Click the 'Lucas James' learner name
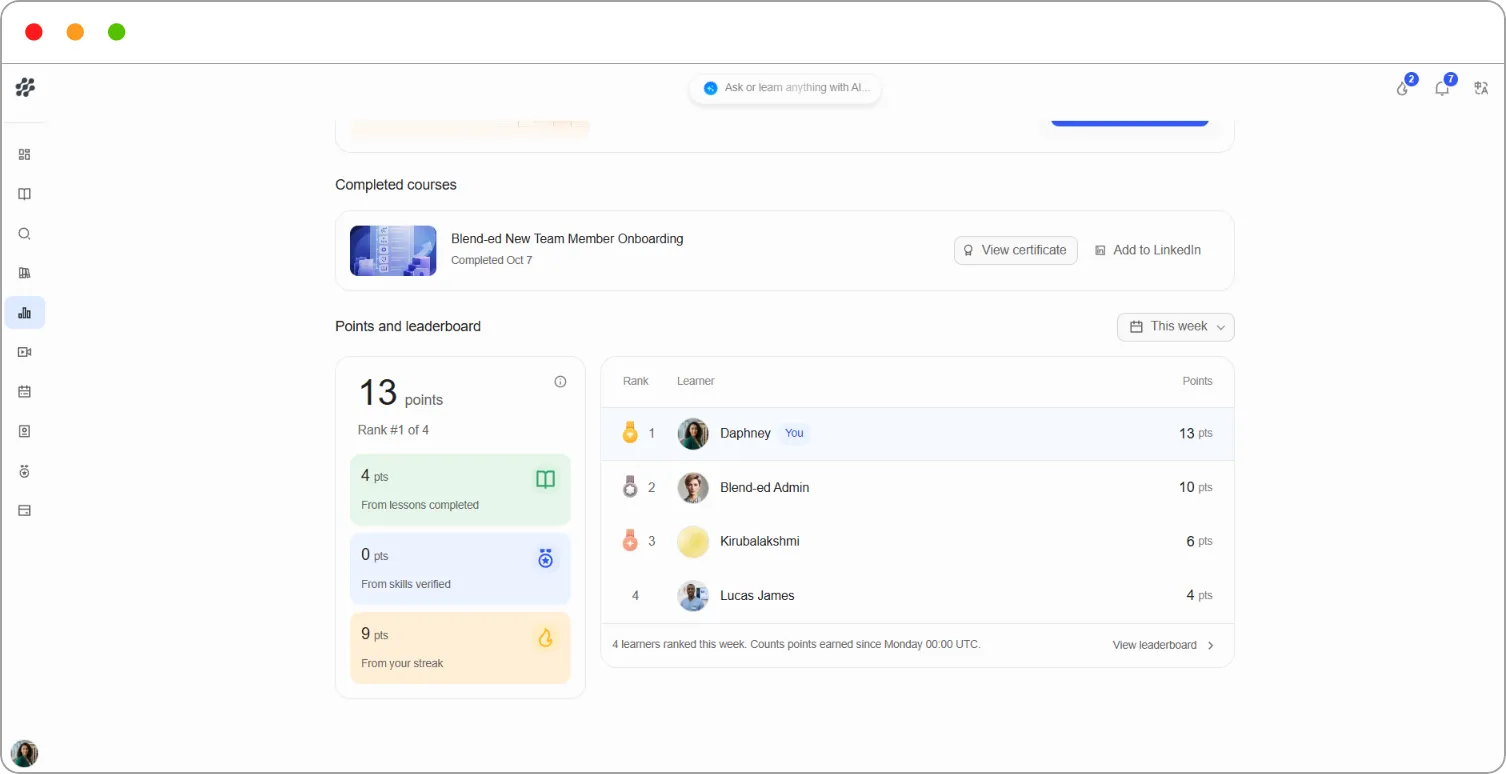The width and height of the screenshot is (1506, 774). tap(757, 595)
